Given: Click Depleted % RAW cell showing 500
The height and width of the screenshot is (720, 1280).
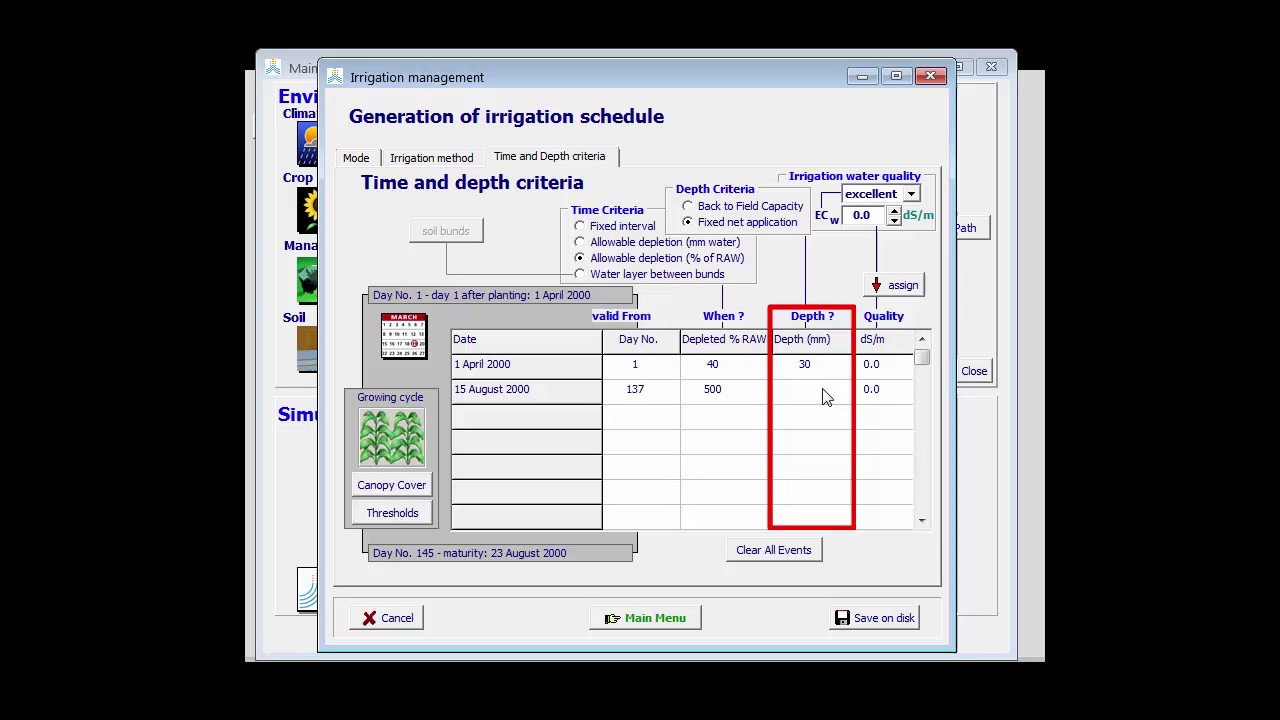Looking at the screenshot, I should [724, 390].
